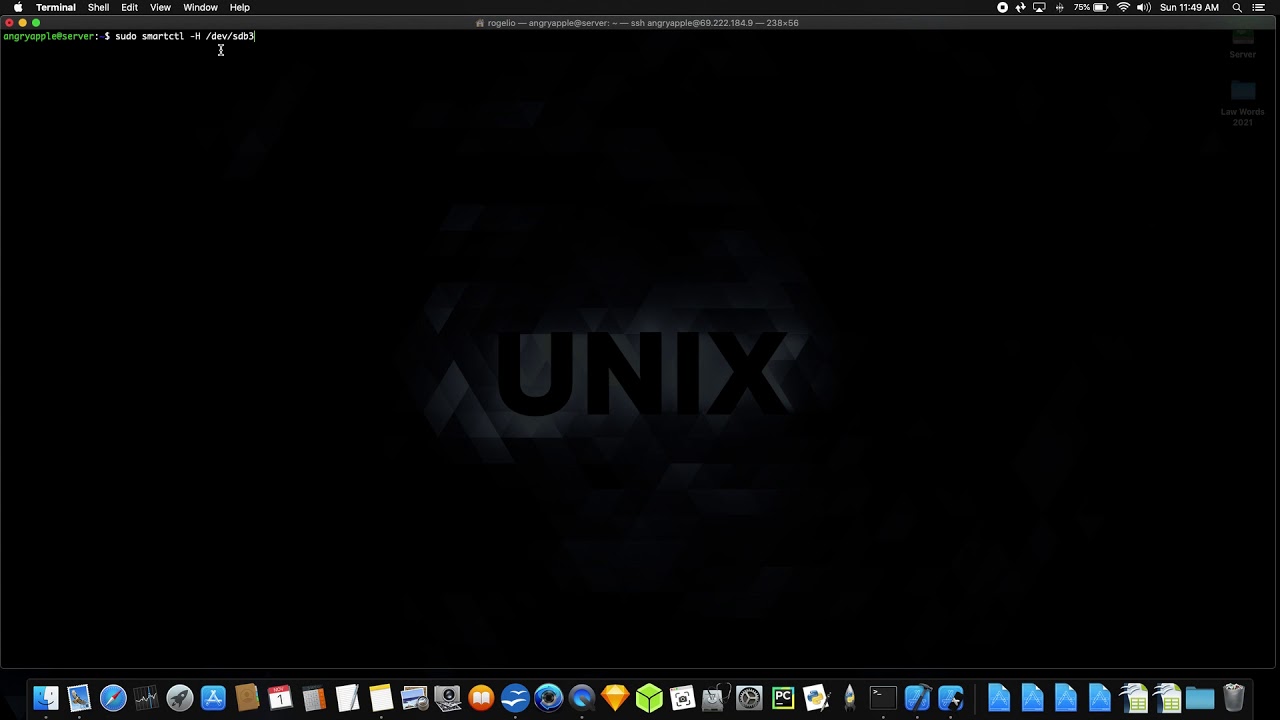1280x720 pixels.
Task: Open the Stocks app in dock
Action: (x=146, y=697)
